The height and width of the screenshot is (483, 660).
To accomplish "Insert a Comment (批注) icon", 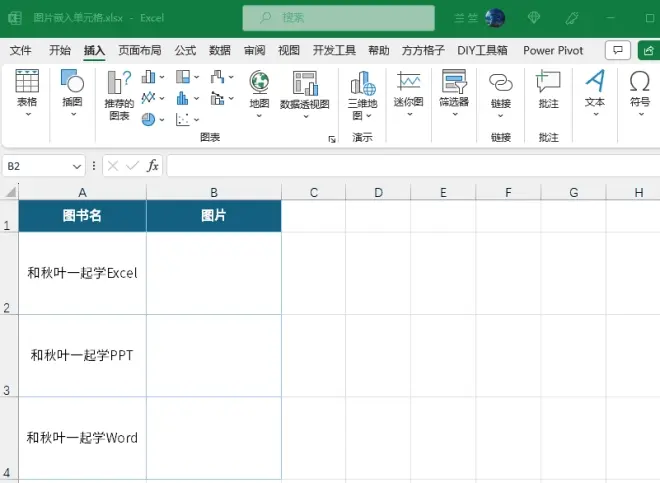I will 548,82.
